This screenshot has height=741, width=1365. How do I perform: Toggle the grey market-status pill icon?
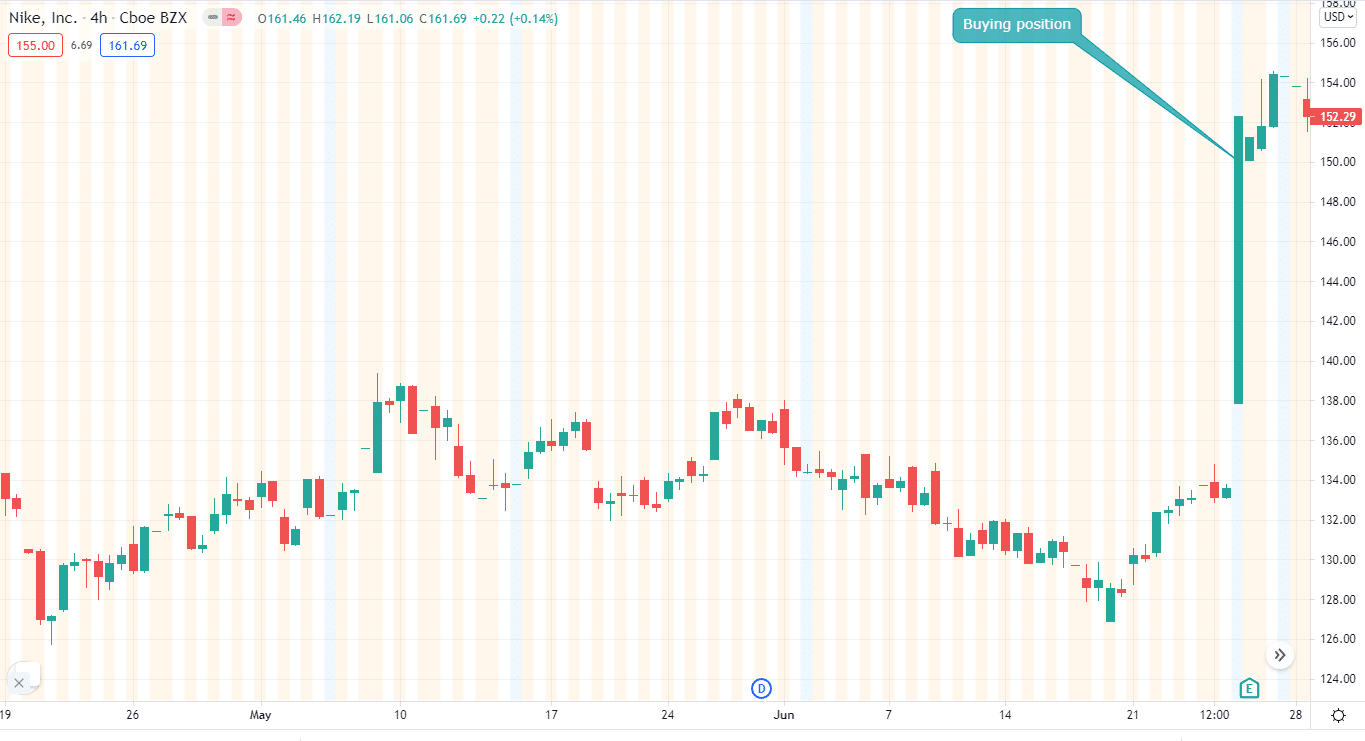210,17
